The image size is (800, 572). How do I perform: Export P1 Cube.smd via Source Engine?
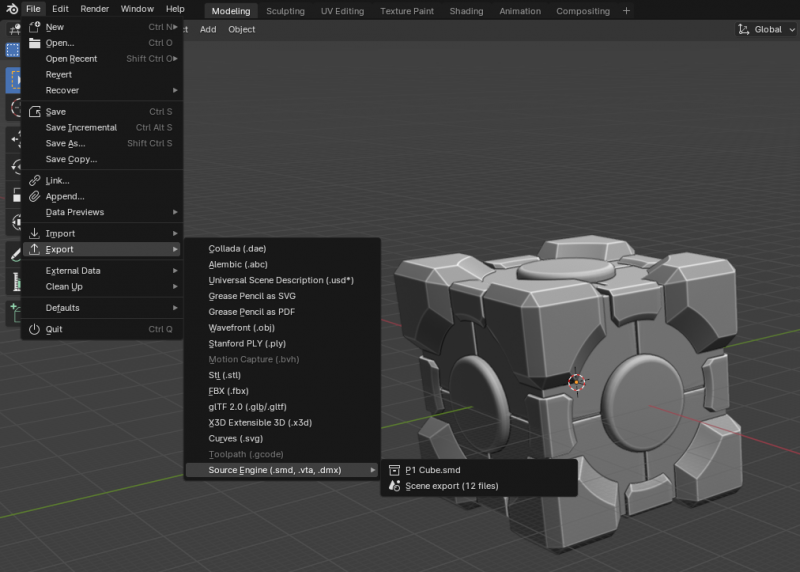click(x=479, y=470)
